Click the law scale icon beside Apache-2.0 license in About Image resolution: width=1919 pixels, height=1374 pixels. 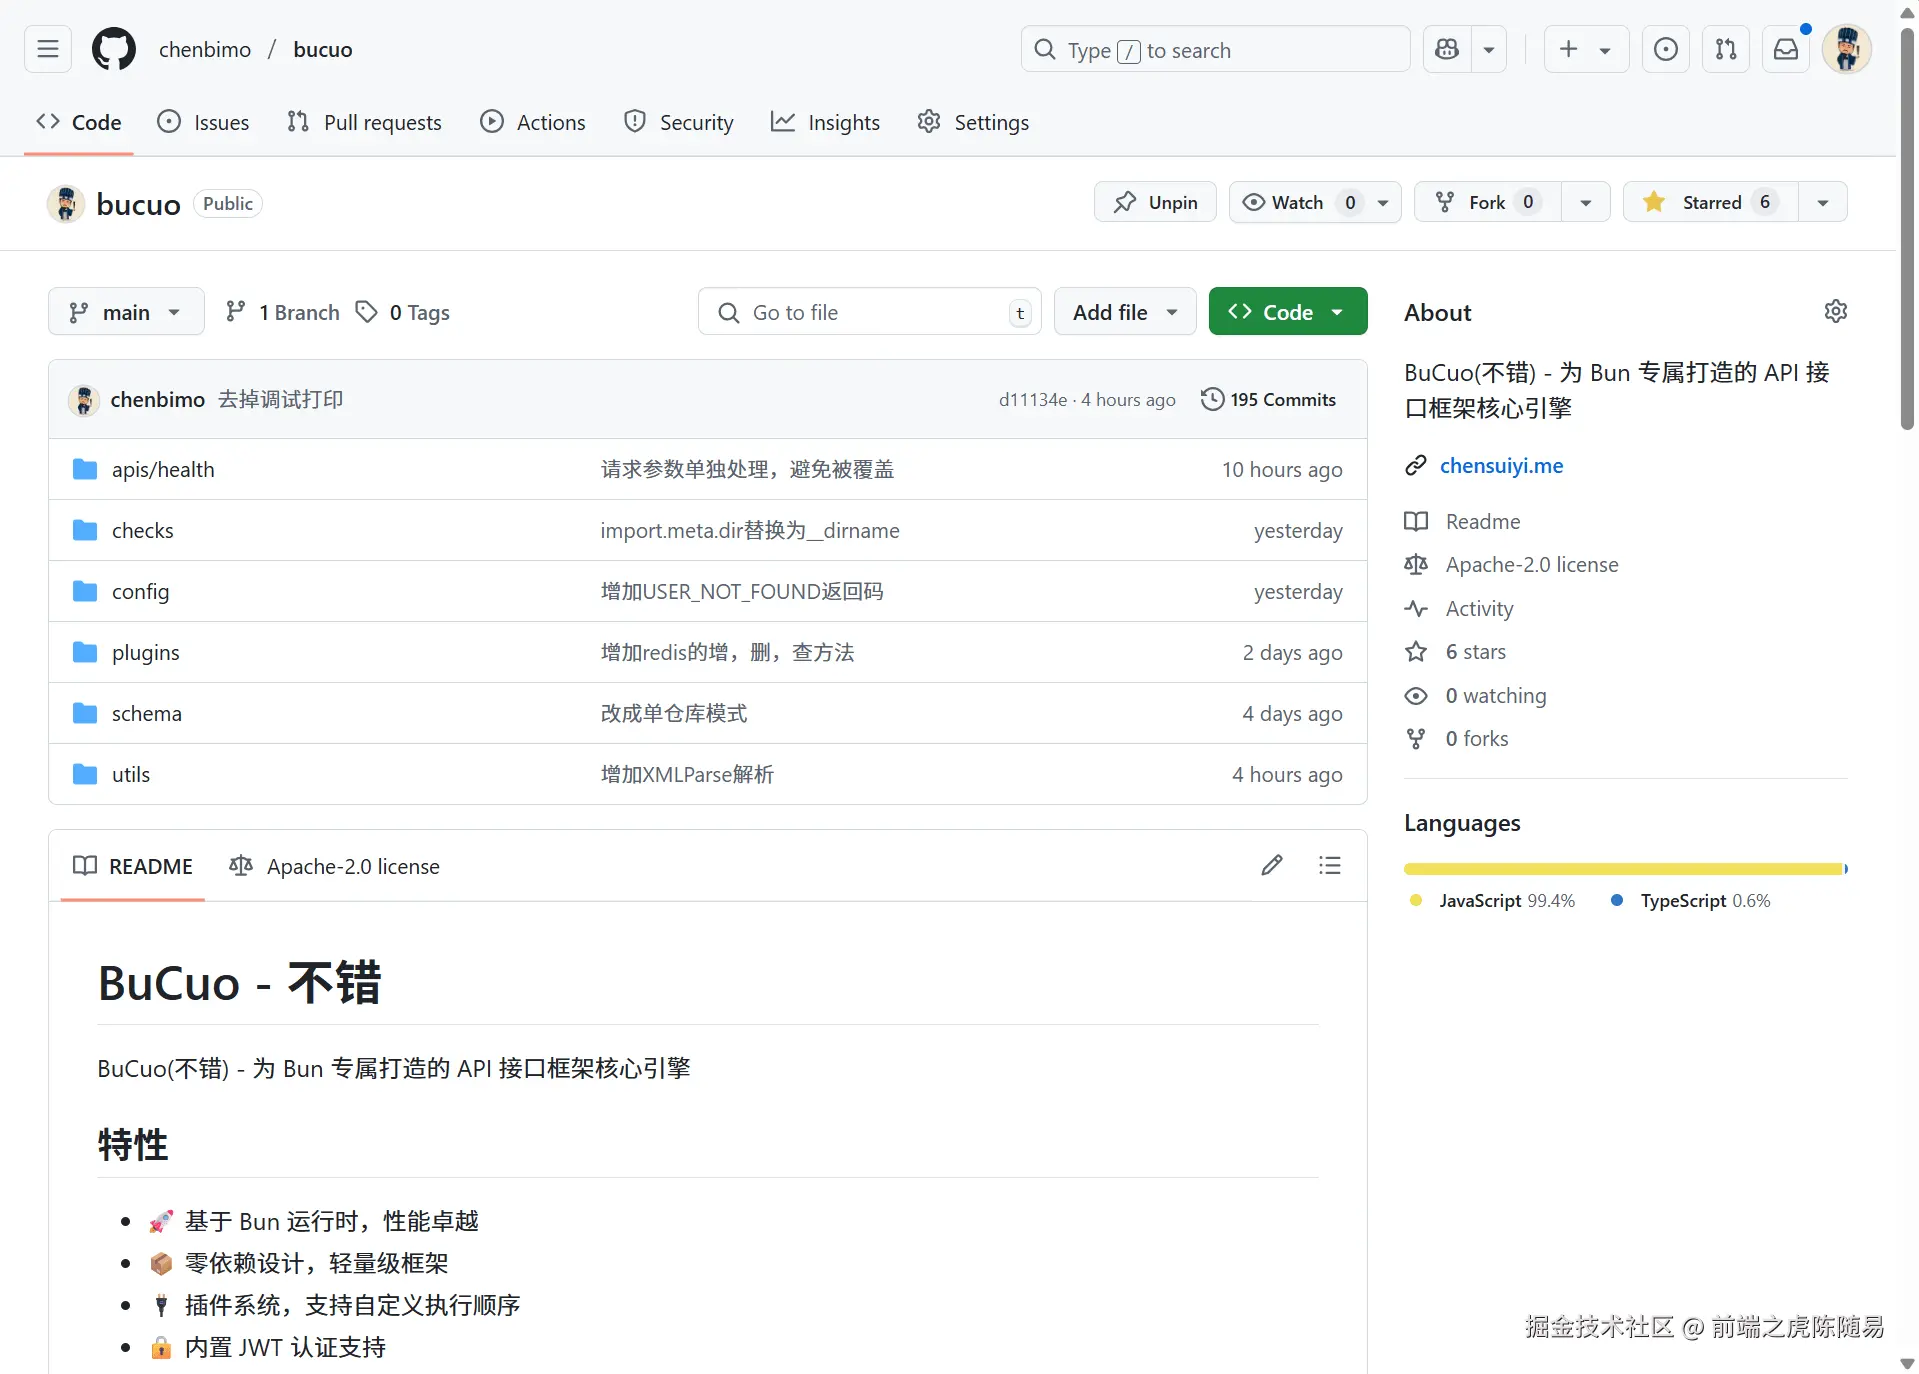tap(1416, 565)
